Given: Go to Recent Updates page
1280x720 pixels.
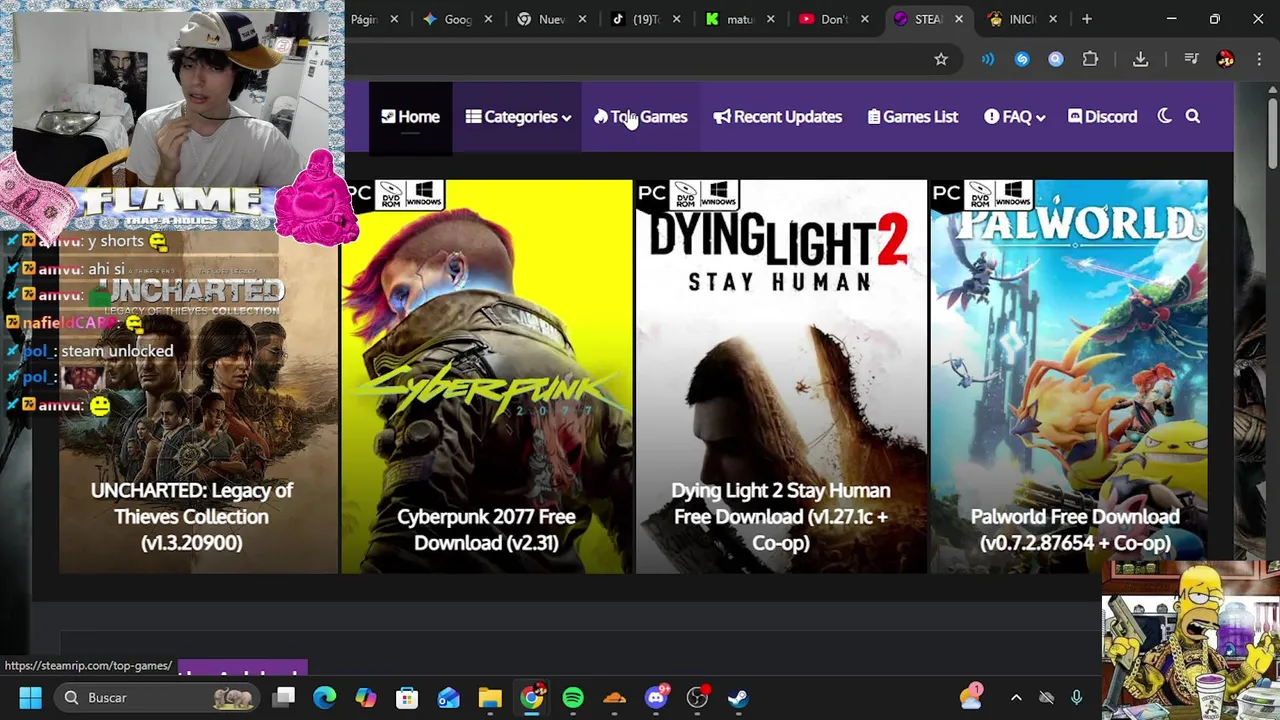Looking at the screenshot, I should click(777, 117).
